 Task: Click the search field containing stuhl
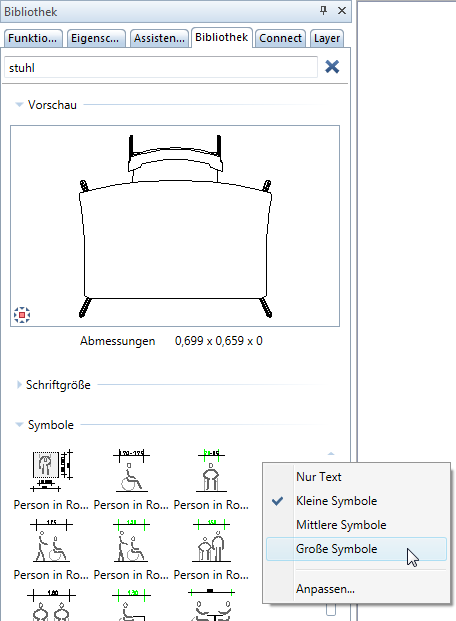(161, 67)
